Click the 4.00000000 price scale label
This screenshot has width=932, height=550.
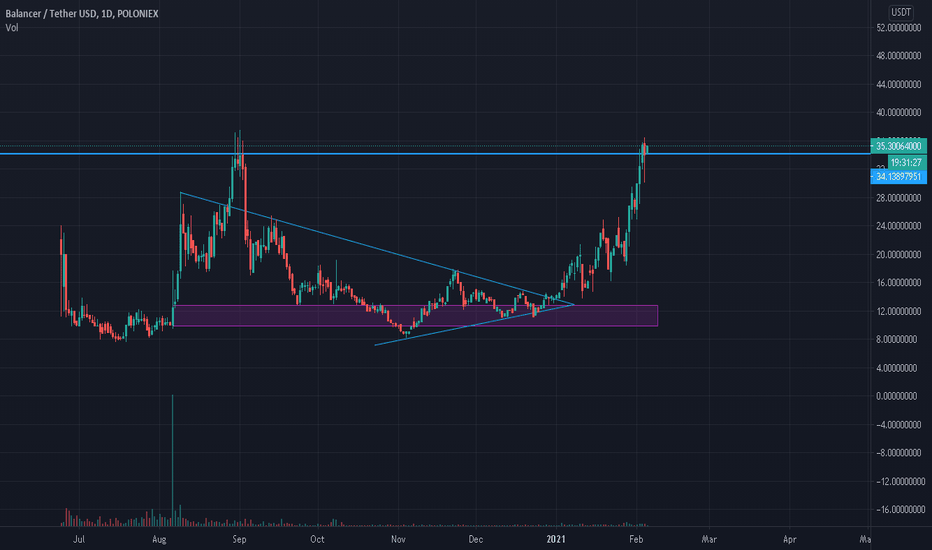pos(898,368)
